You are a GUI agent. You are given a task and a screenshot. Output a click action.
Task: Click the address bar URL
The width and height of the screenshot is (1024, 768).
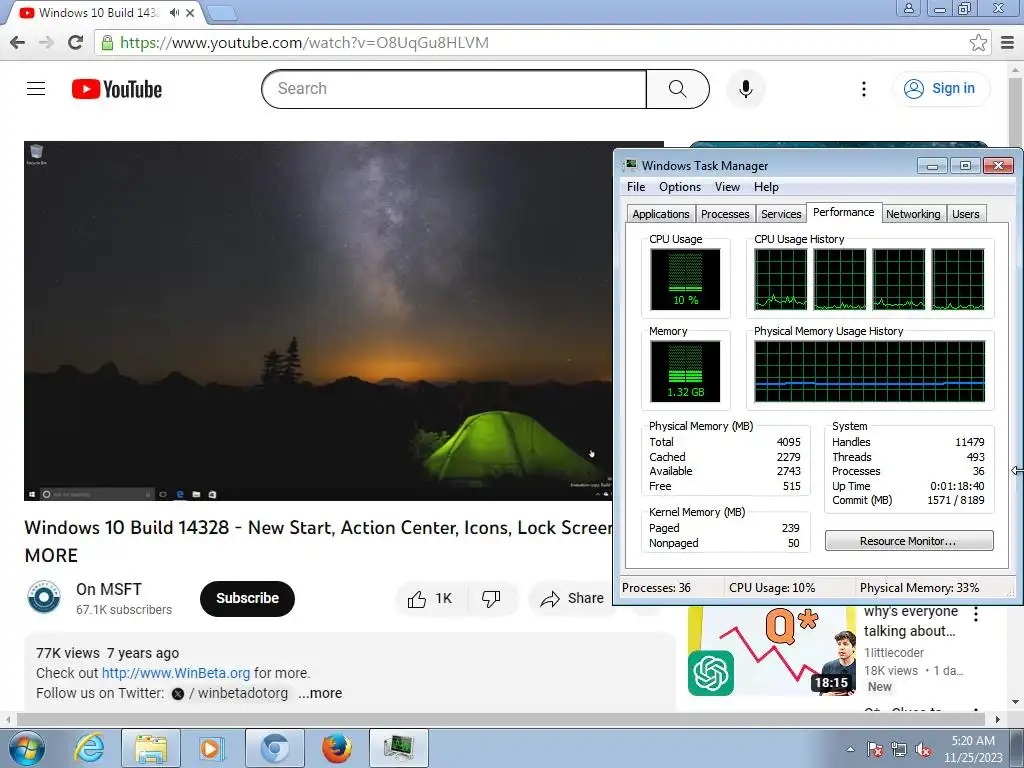[304, 42]
